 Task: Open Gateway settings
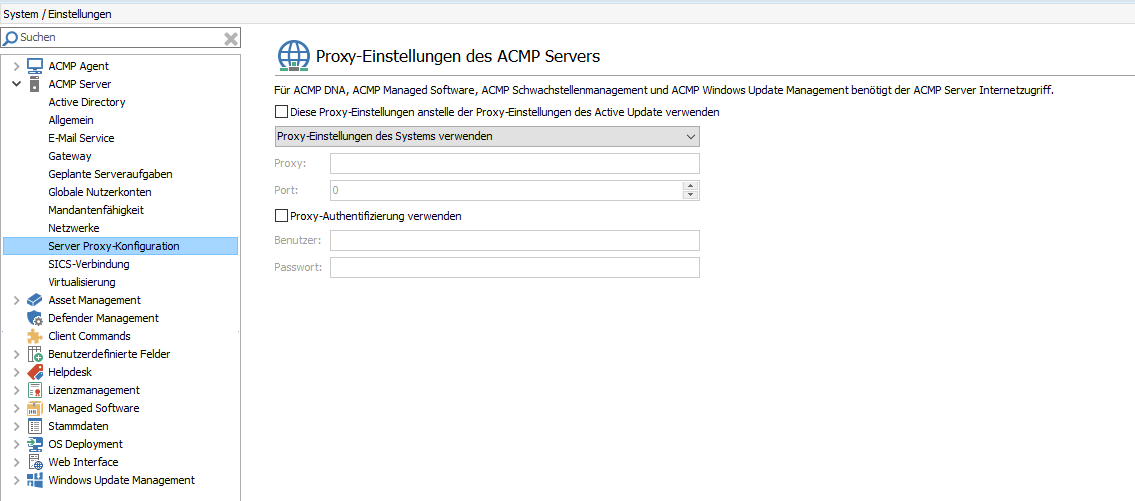[x=69, y=156]
